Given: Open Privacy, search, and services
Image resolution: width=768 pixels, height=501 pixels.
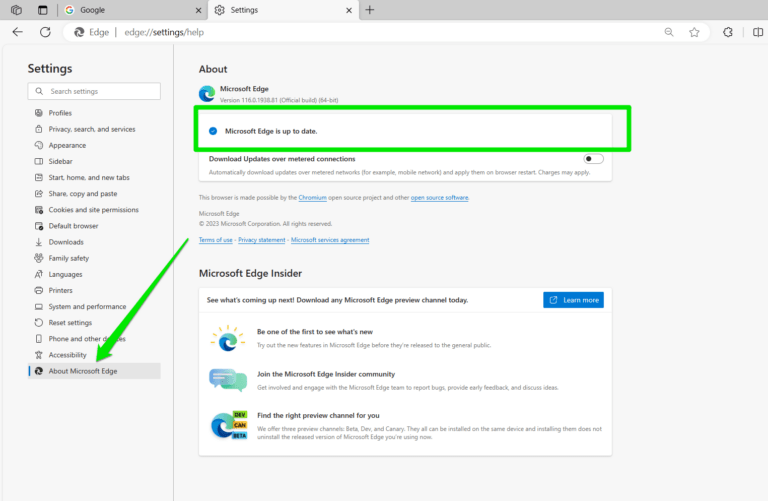Looking at the screenshot, I should point(92,129).
